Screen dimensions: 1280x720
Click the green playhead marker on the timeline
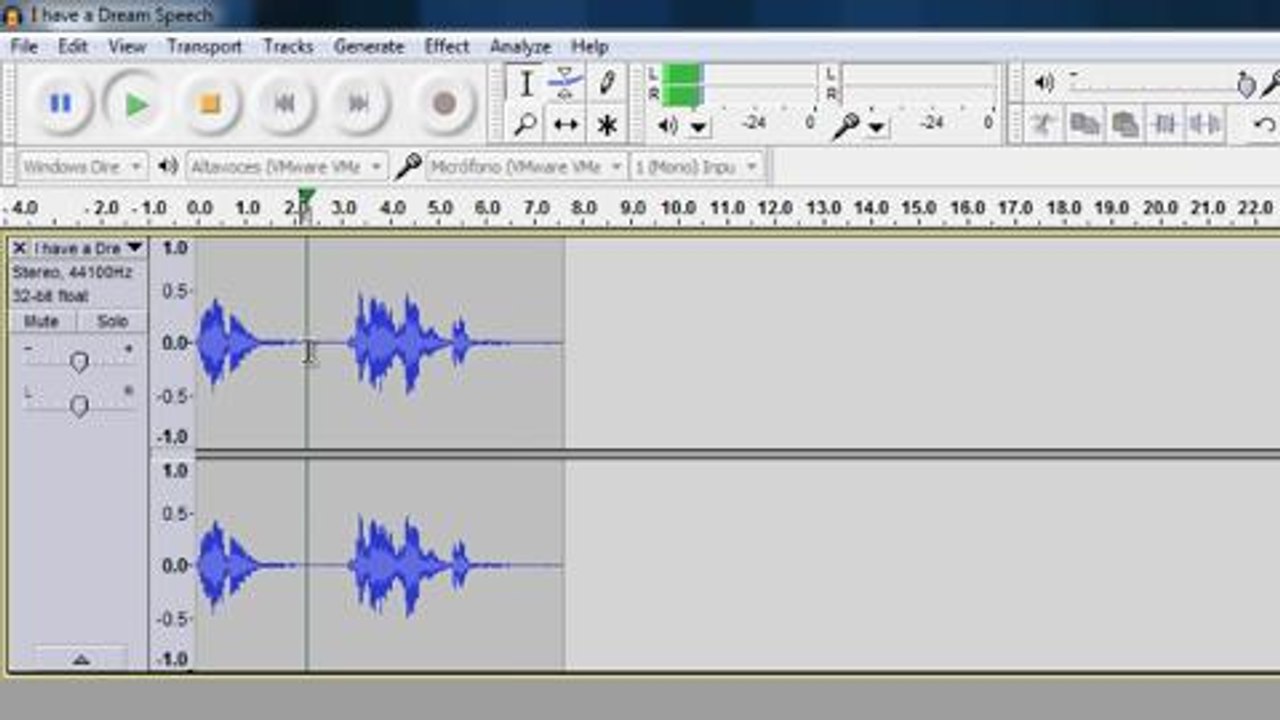306,198
